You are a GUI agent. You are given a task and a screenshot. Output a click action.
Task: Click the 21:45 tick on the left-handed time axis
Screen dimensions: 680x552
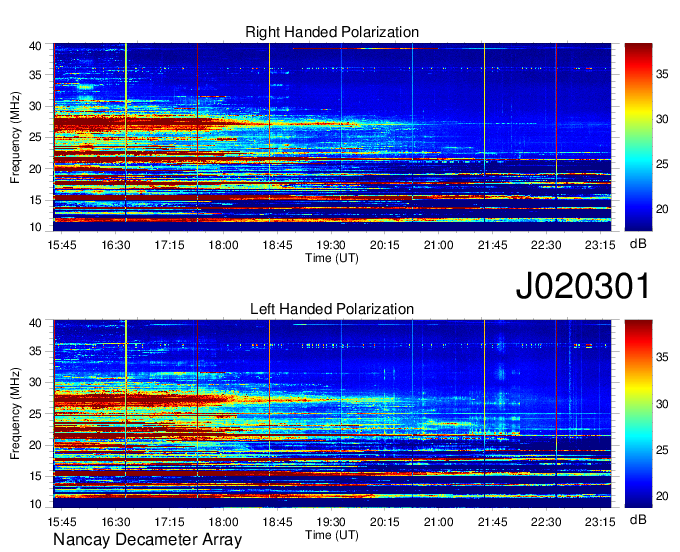pos(492,522)
